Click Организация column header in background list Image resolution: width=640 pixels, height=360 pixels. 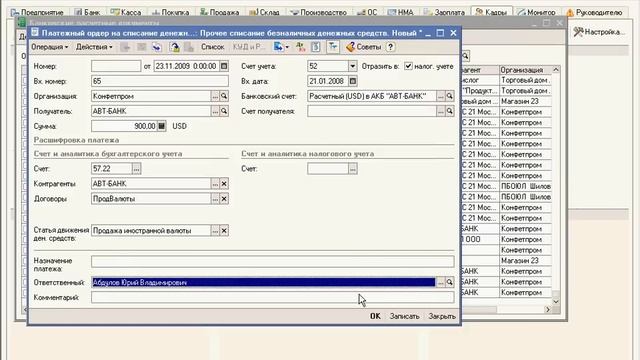525,70
